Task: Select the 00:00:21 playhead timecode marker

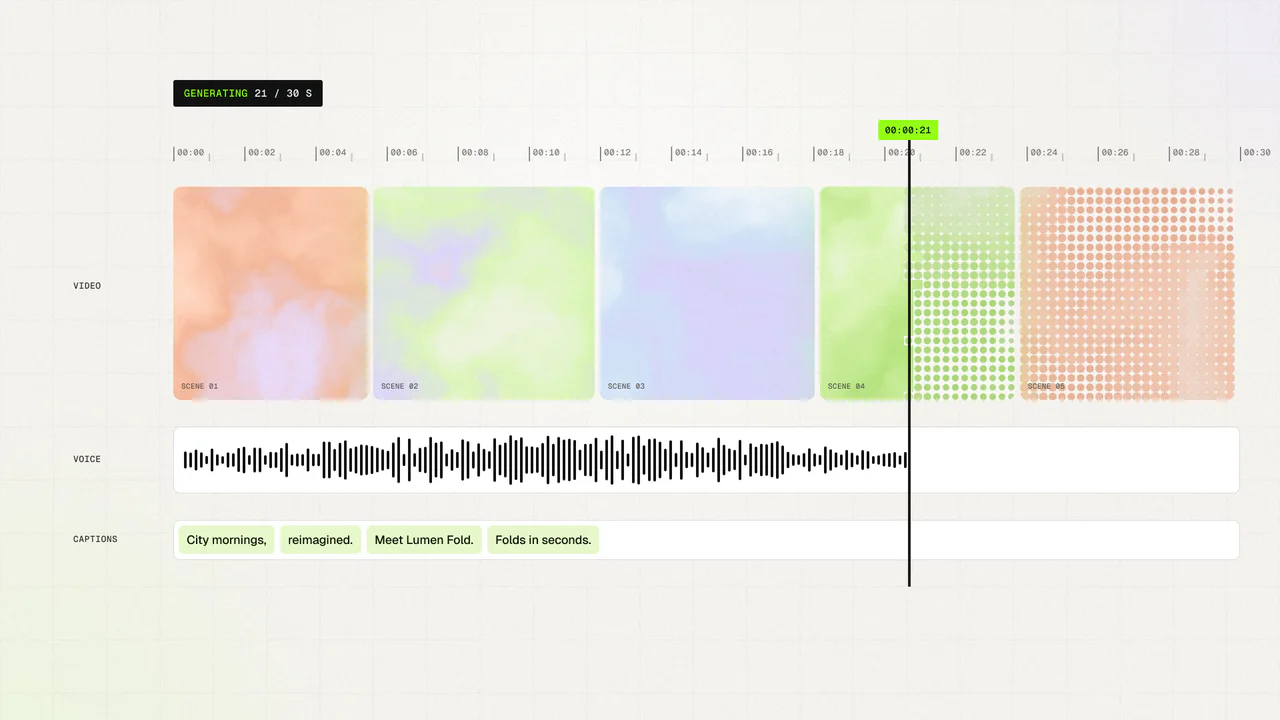Action: click(x=908, y=130)
